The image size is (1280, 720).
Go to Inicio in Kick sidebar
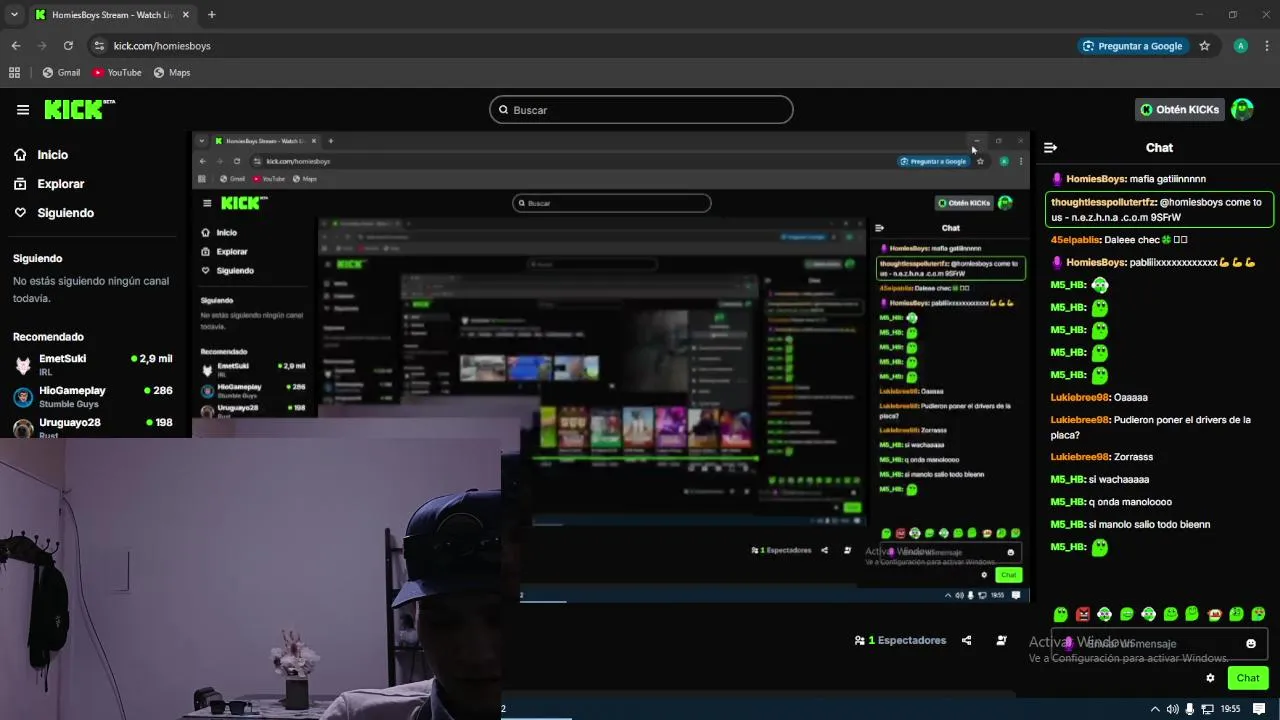click(x=41, y=155)
